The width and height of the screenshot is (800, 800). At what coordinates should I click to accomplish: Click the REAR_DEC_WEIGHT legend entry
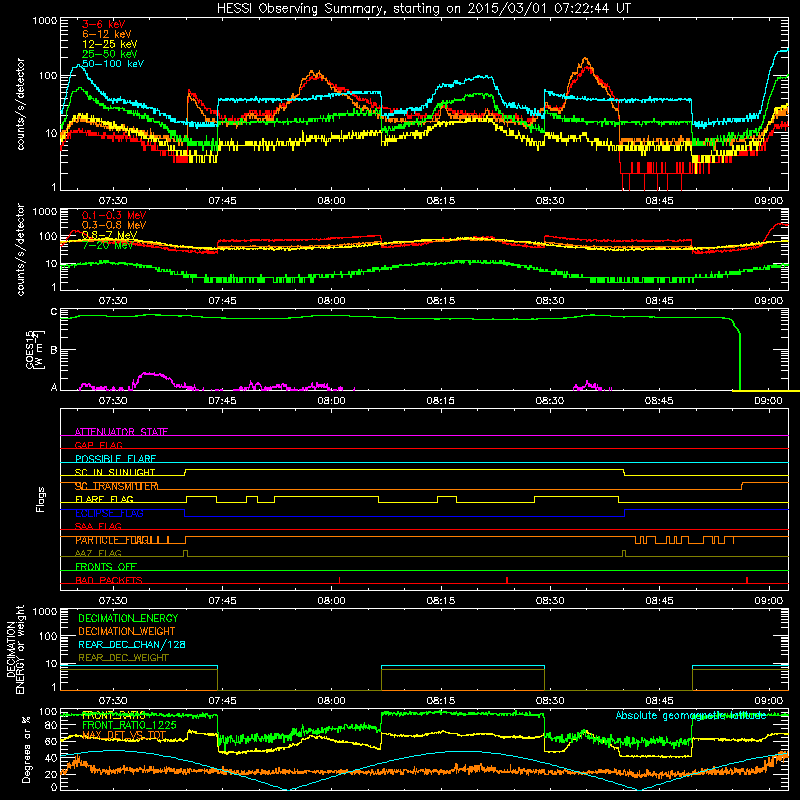pyautogui.click(x=123, y=658)
